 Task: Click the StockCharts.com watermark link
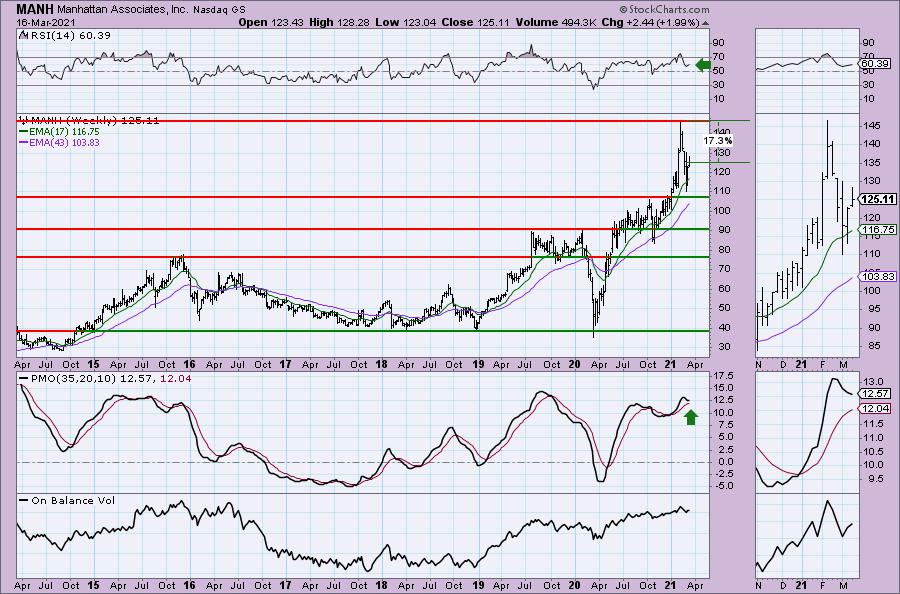click(664, 9)
